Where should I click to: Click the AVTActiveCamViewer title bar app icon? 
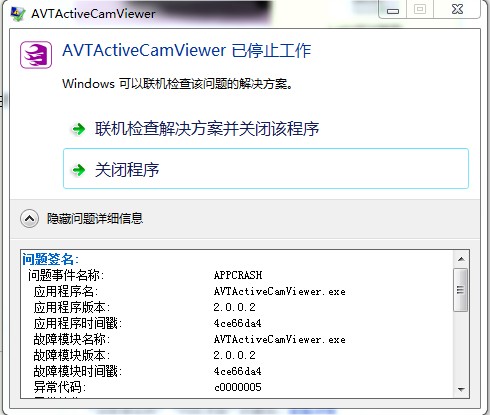tap(18, 14)
